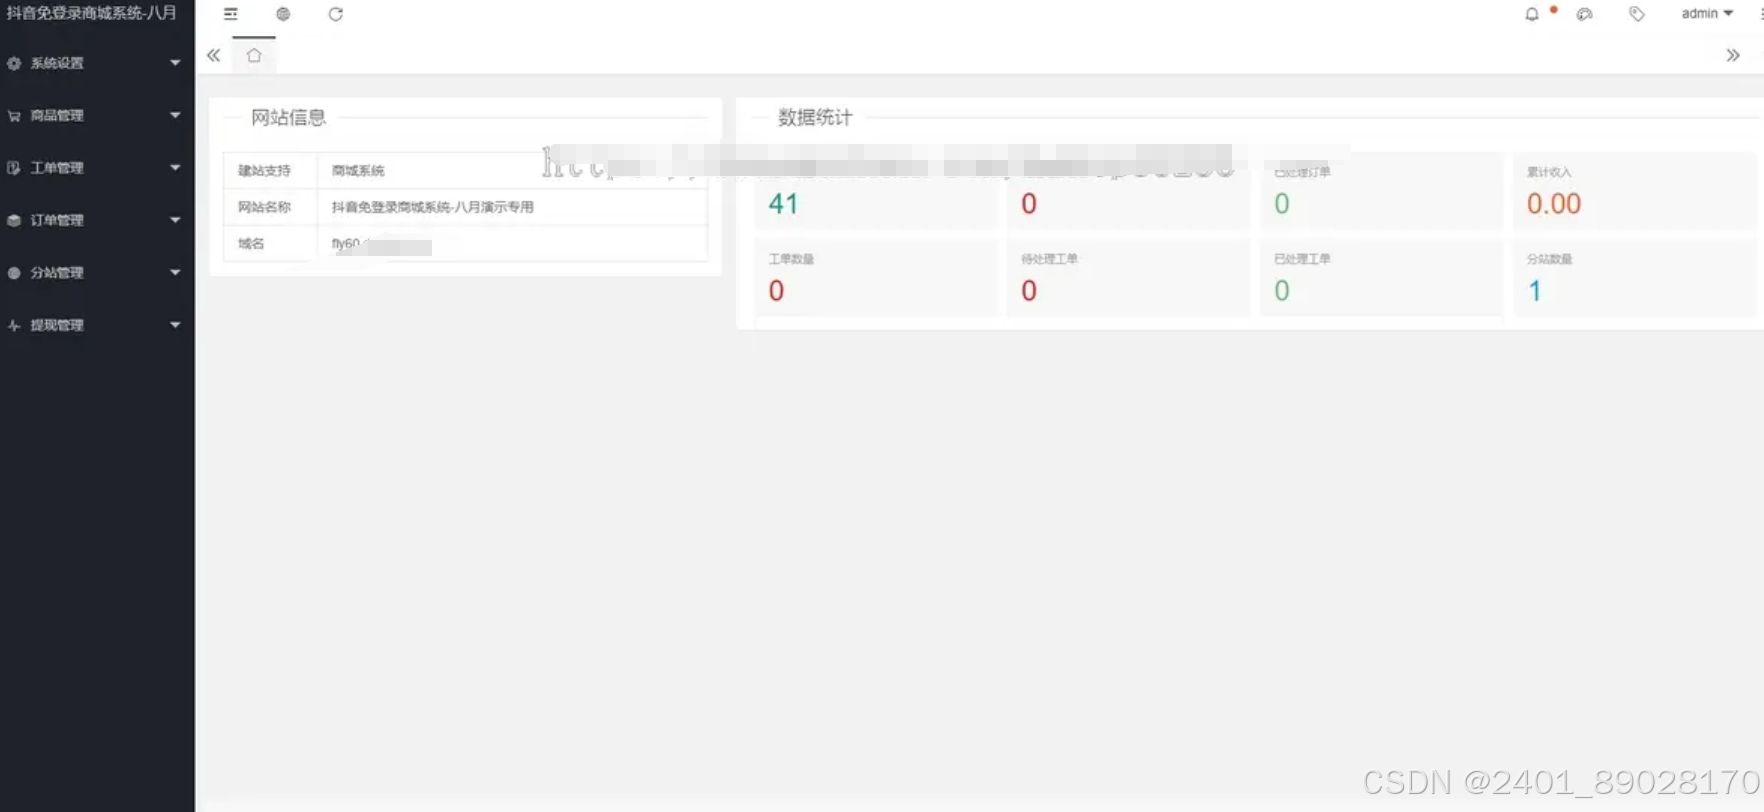The height and width of the screenshot is (812, 1764).
Task: Expand the 工单管理 sidebar menu
Action: (95, 168)
